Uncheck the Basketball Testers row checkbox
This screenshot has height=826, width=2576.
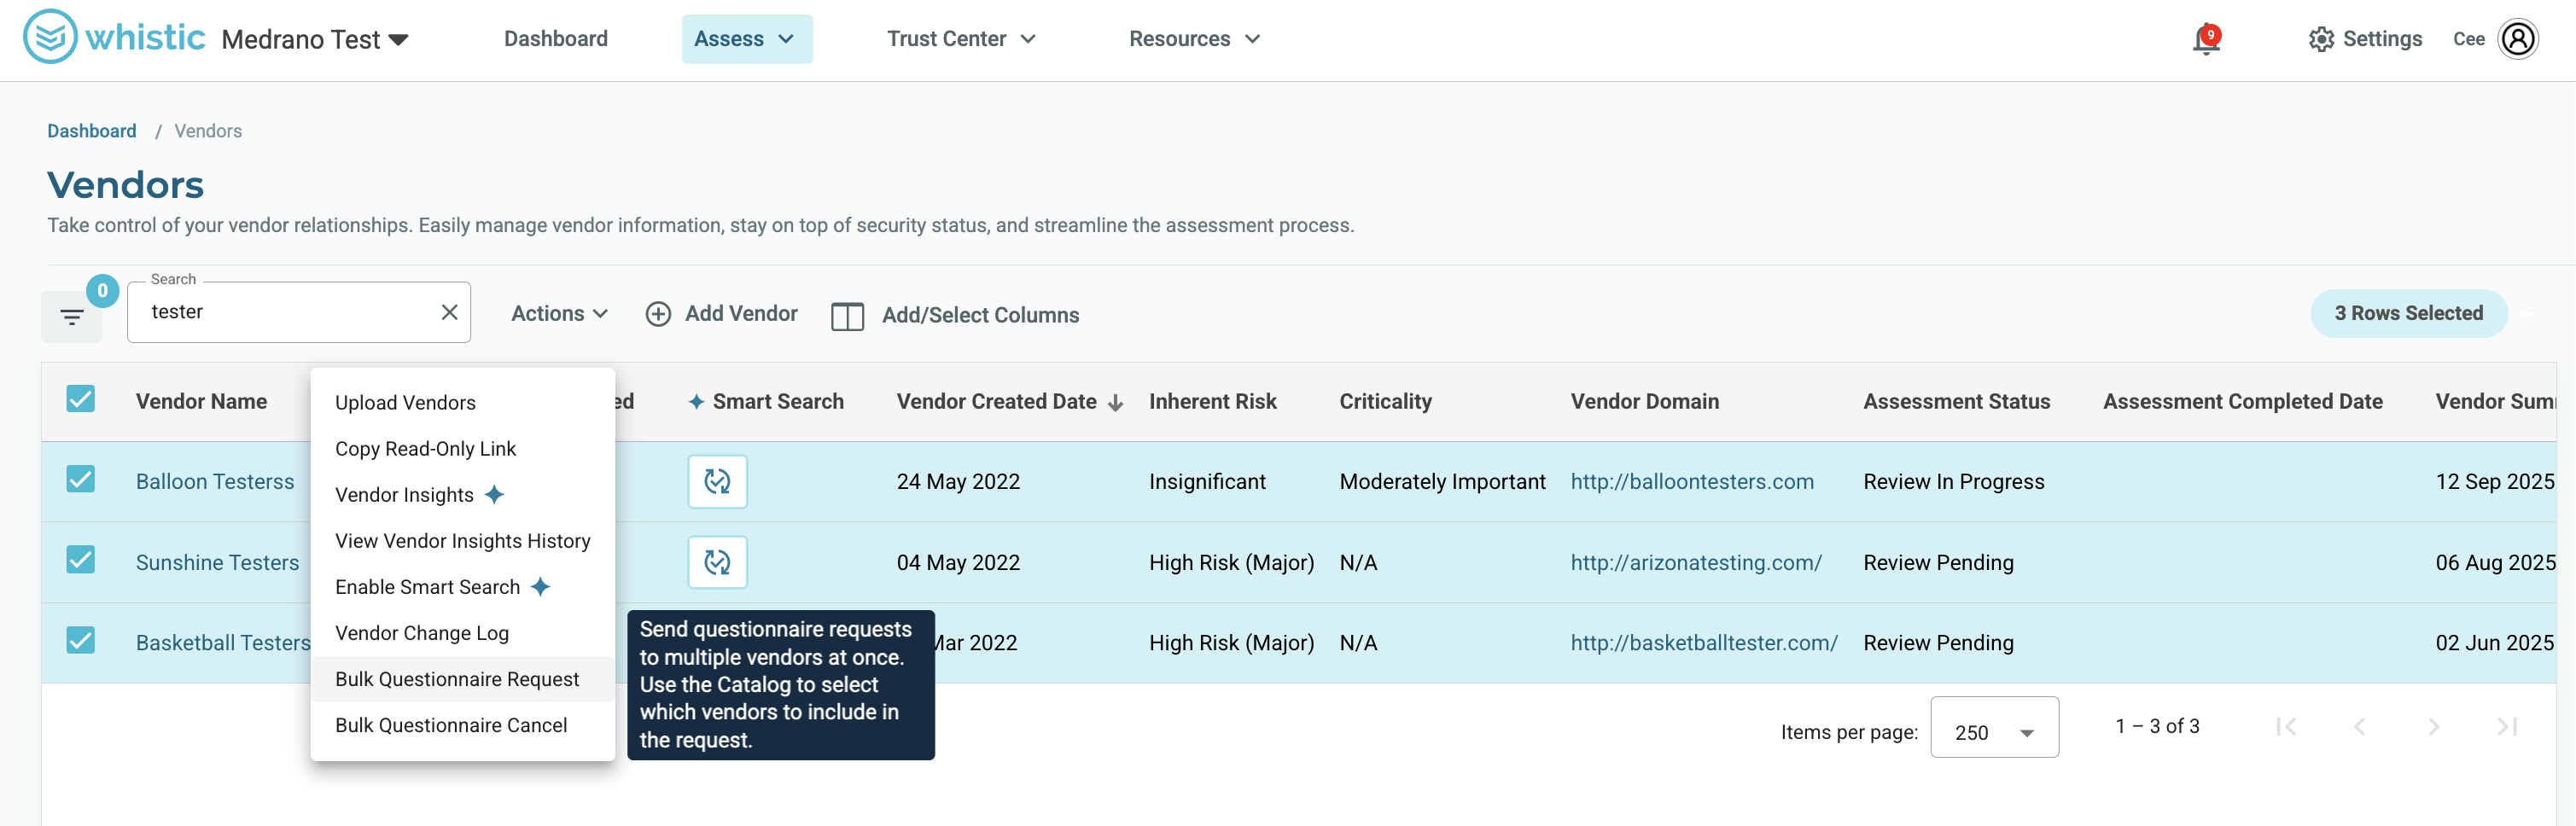pyautogui.click(x=81, y=640)
